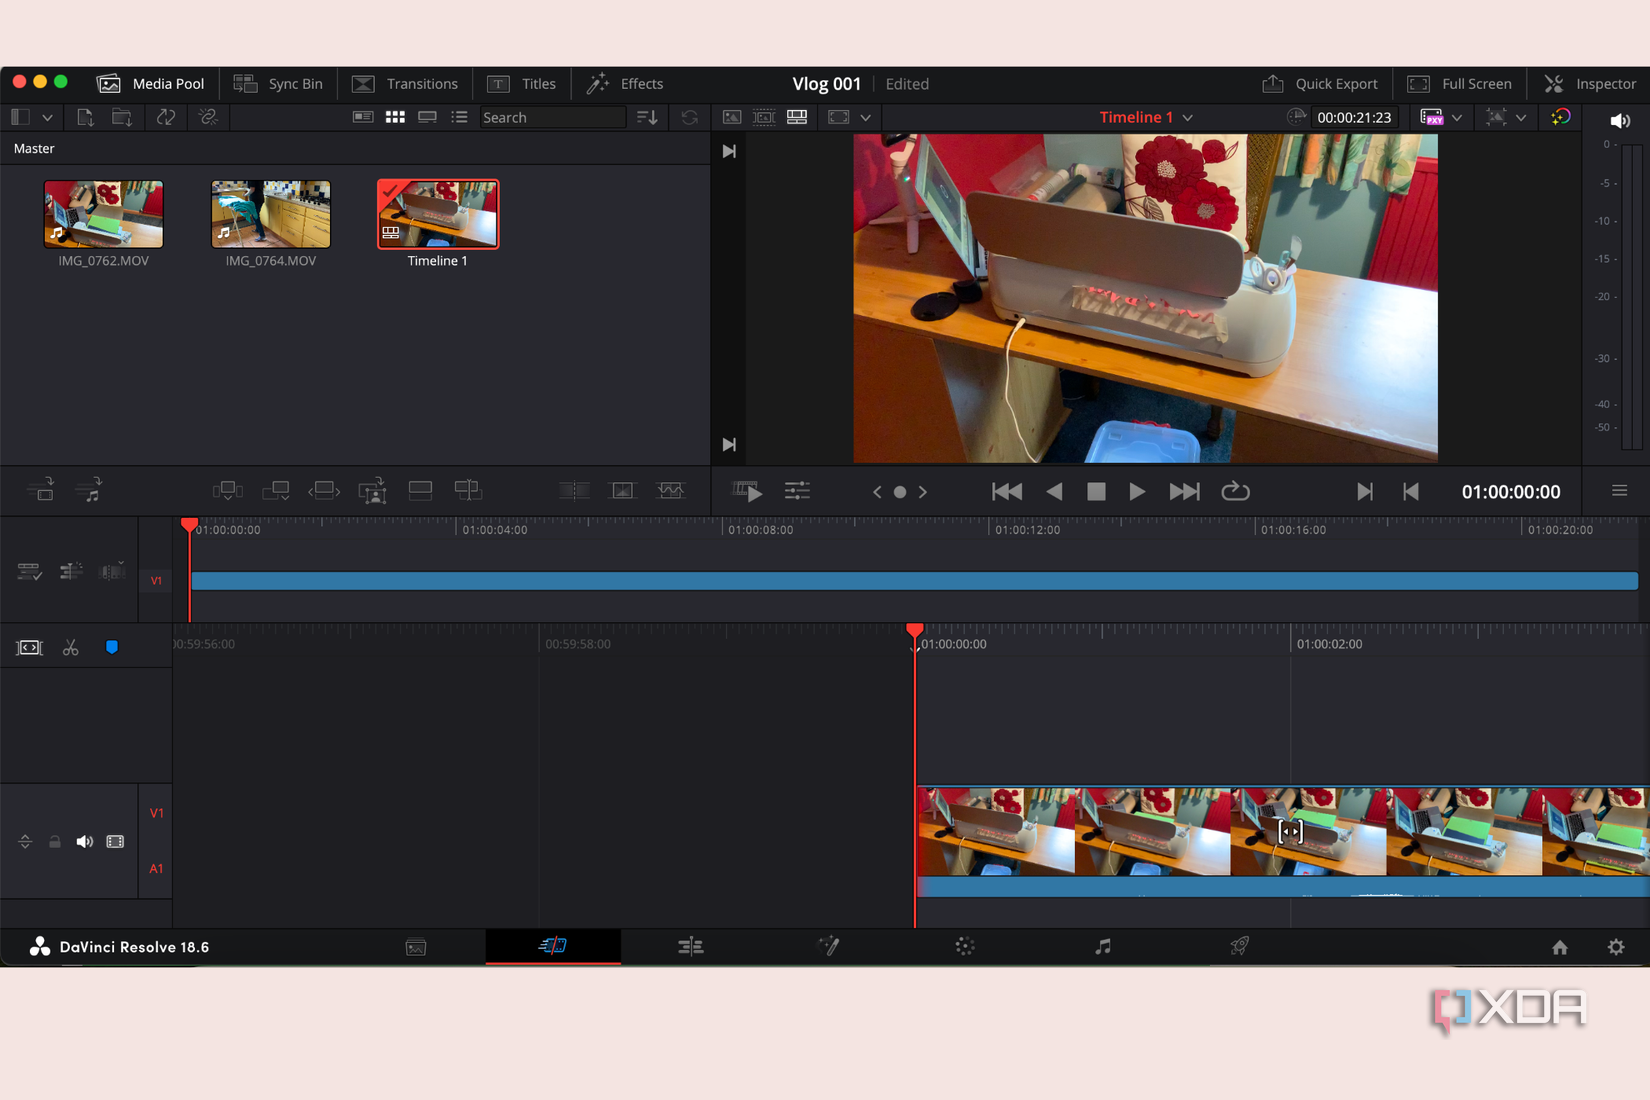Click the project settings gear icon

pos(1616,947)
